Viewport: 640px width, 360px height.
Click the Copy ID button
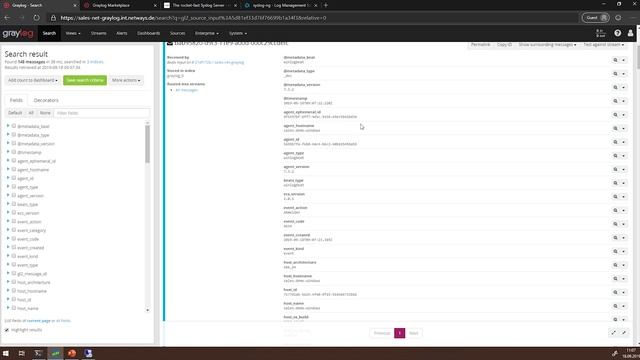click(x=504, y=44)
